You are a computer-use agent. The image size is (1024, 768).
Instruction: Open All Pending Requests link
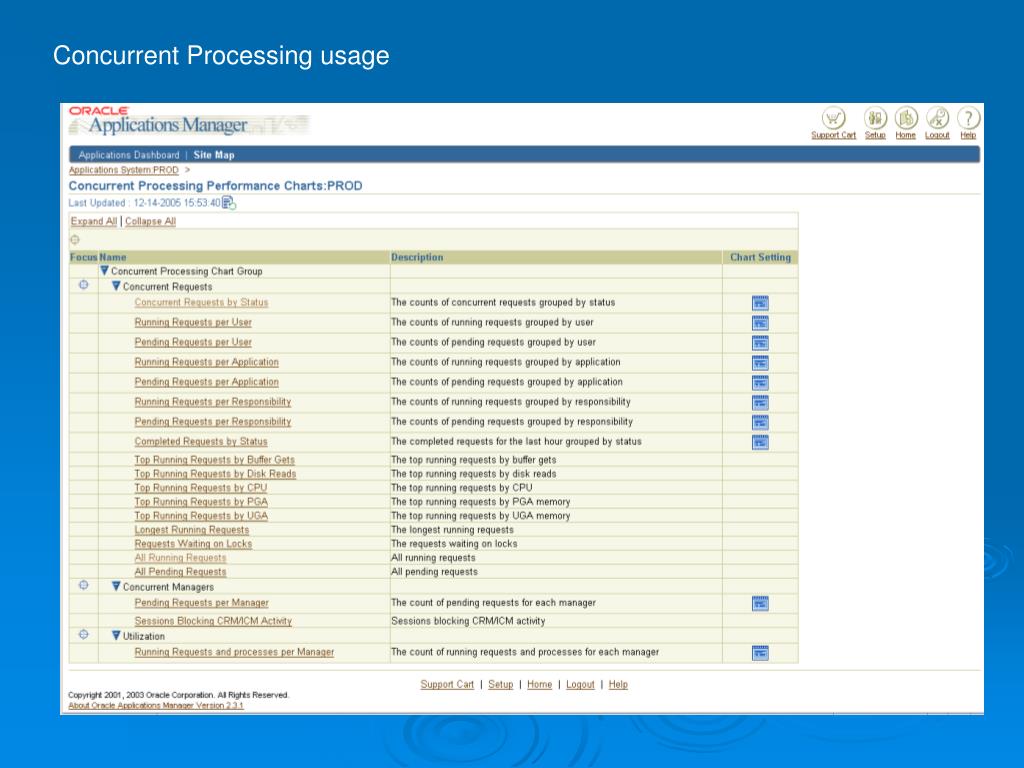(x=180, y=572)
